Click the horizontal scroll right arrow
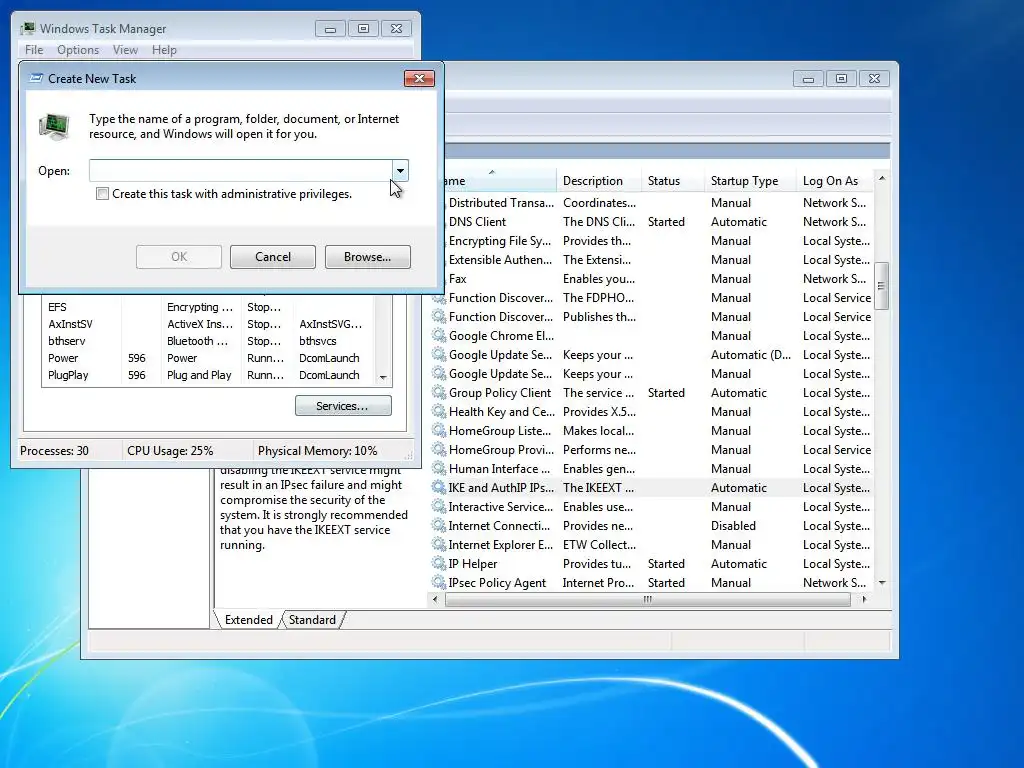1024x768 pixels. point(865,599)
